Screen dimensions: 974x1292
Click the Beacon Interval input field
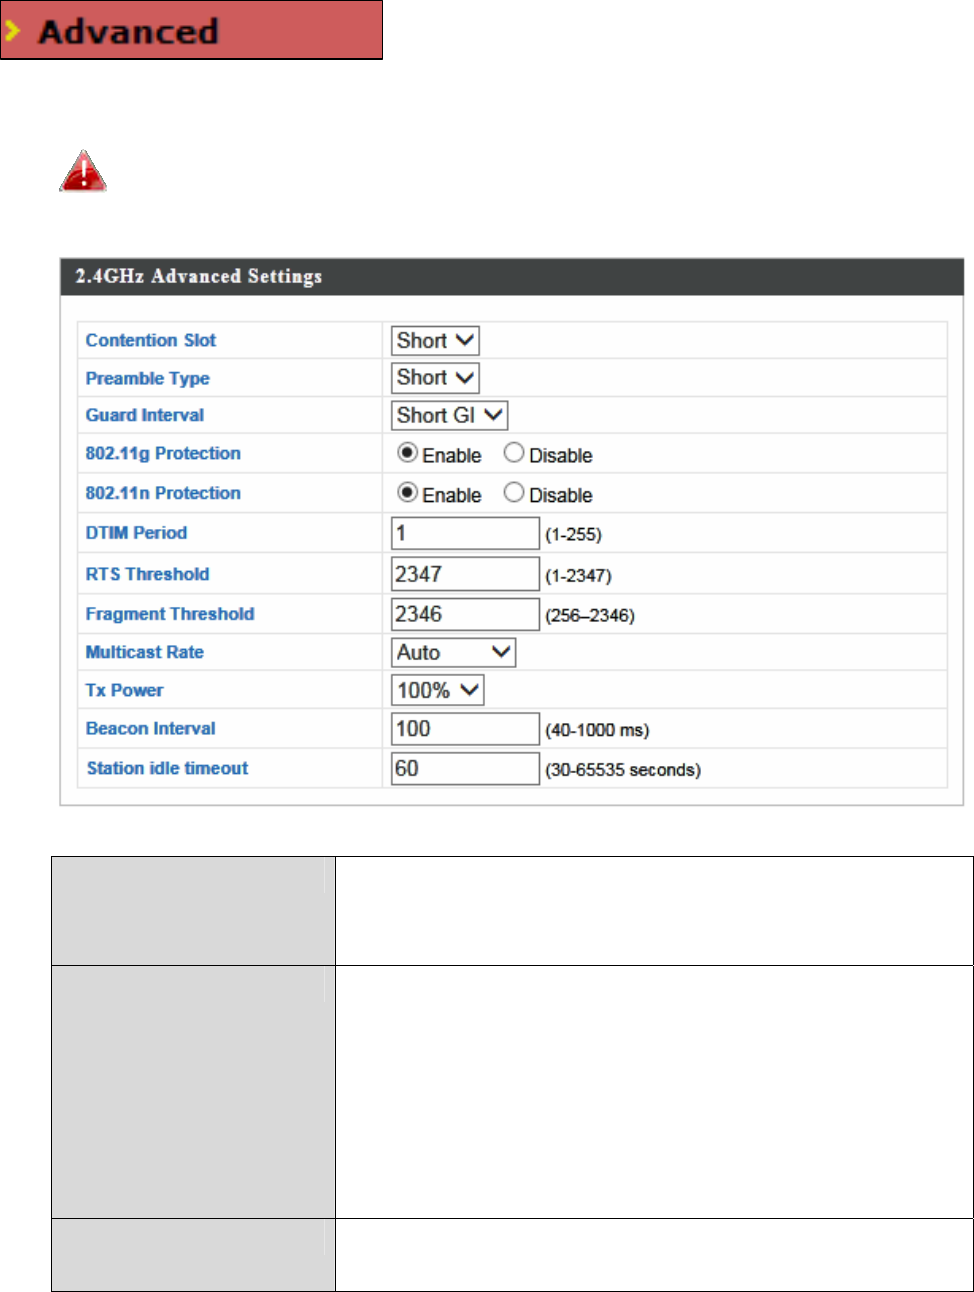465,729
